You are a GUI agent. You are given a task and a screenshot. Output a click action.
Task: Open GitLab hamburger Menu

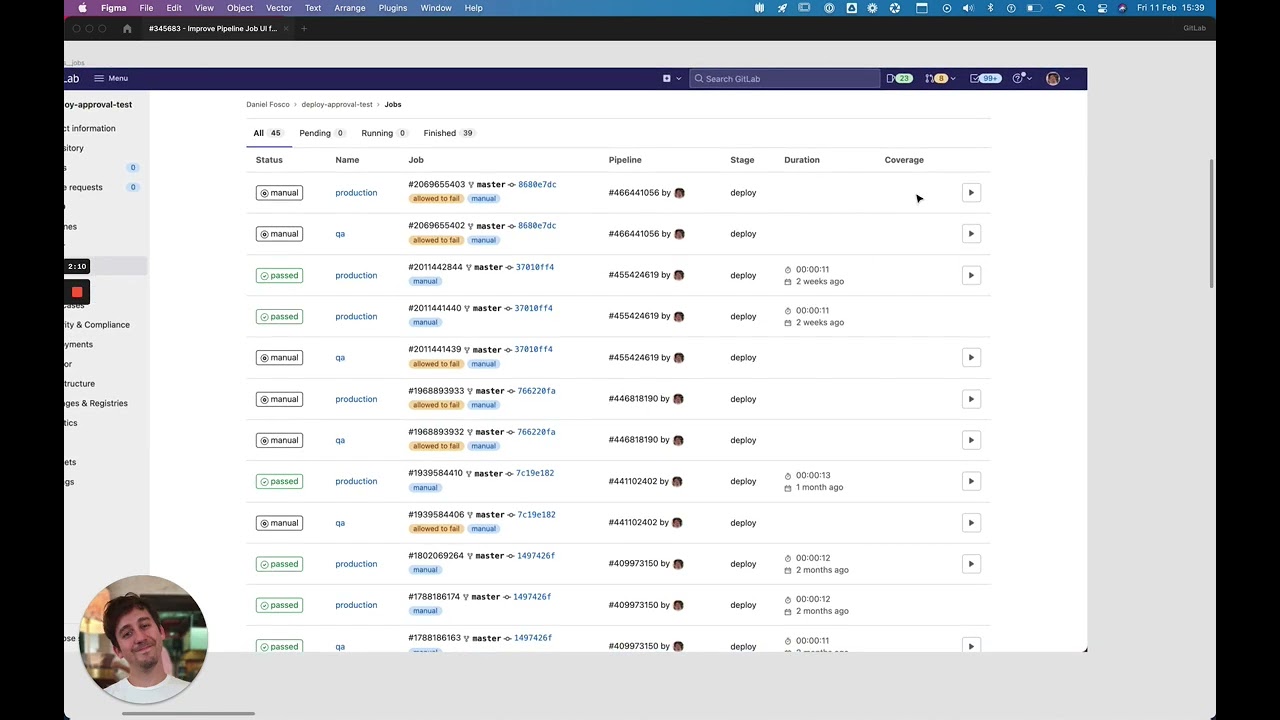[111, 78]
